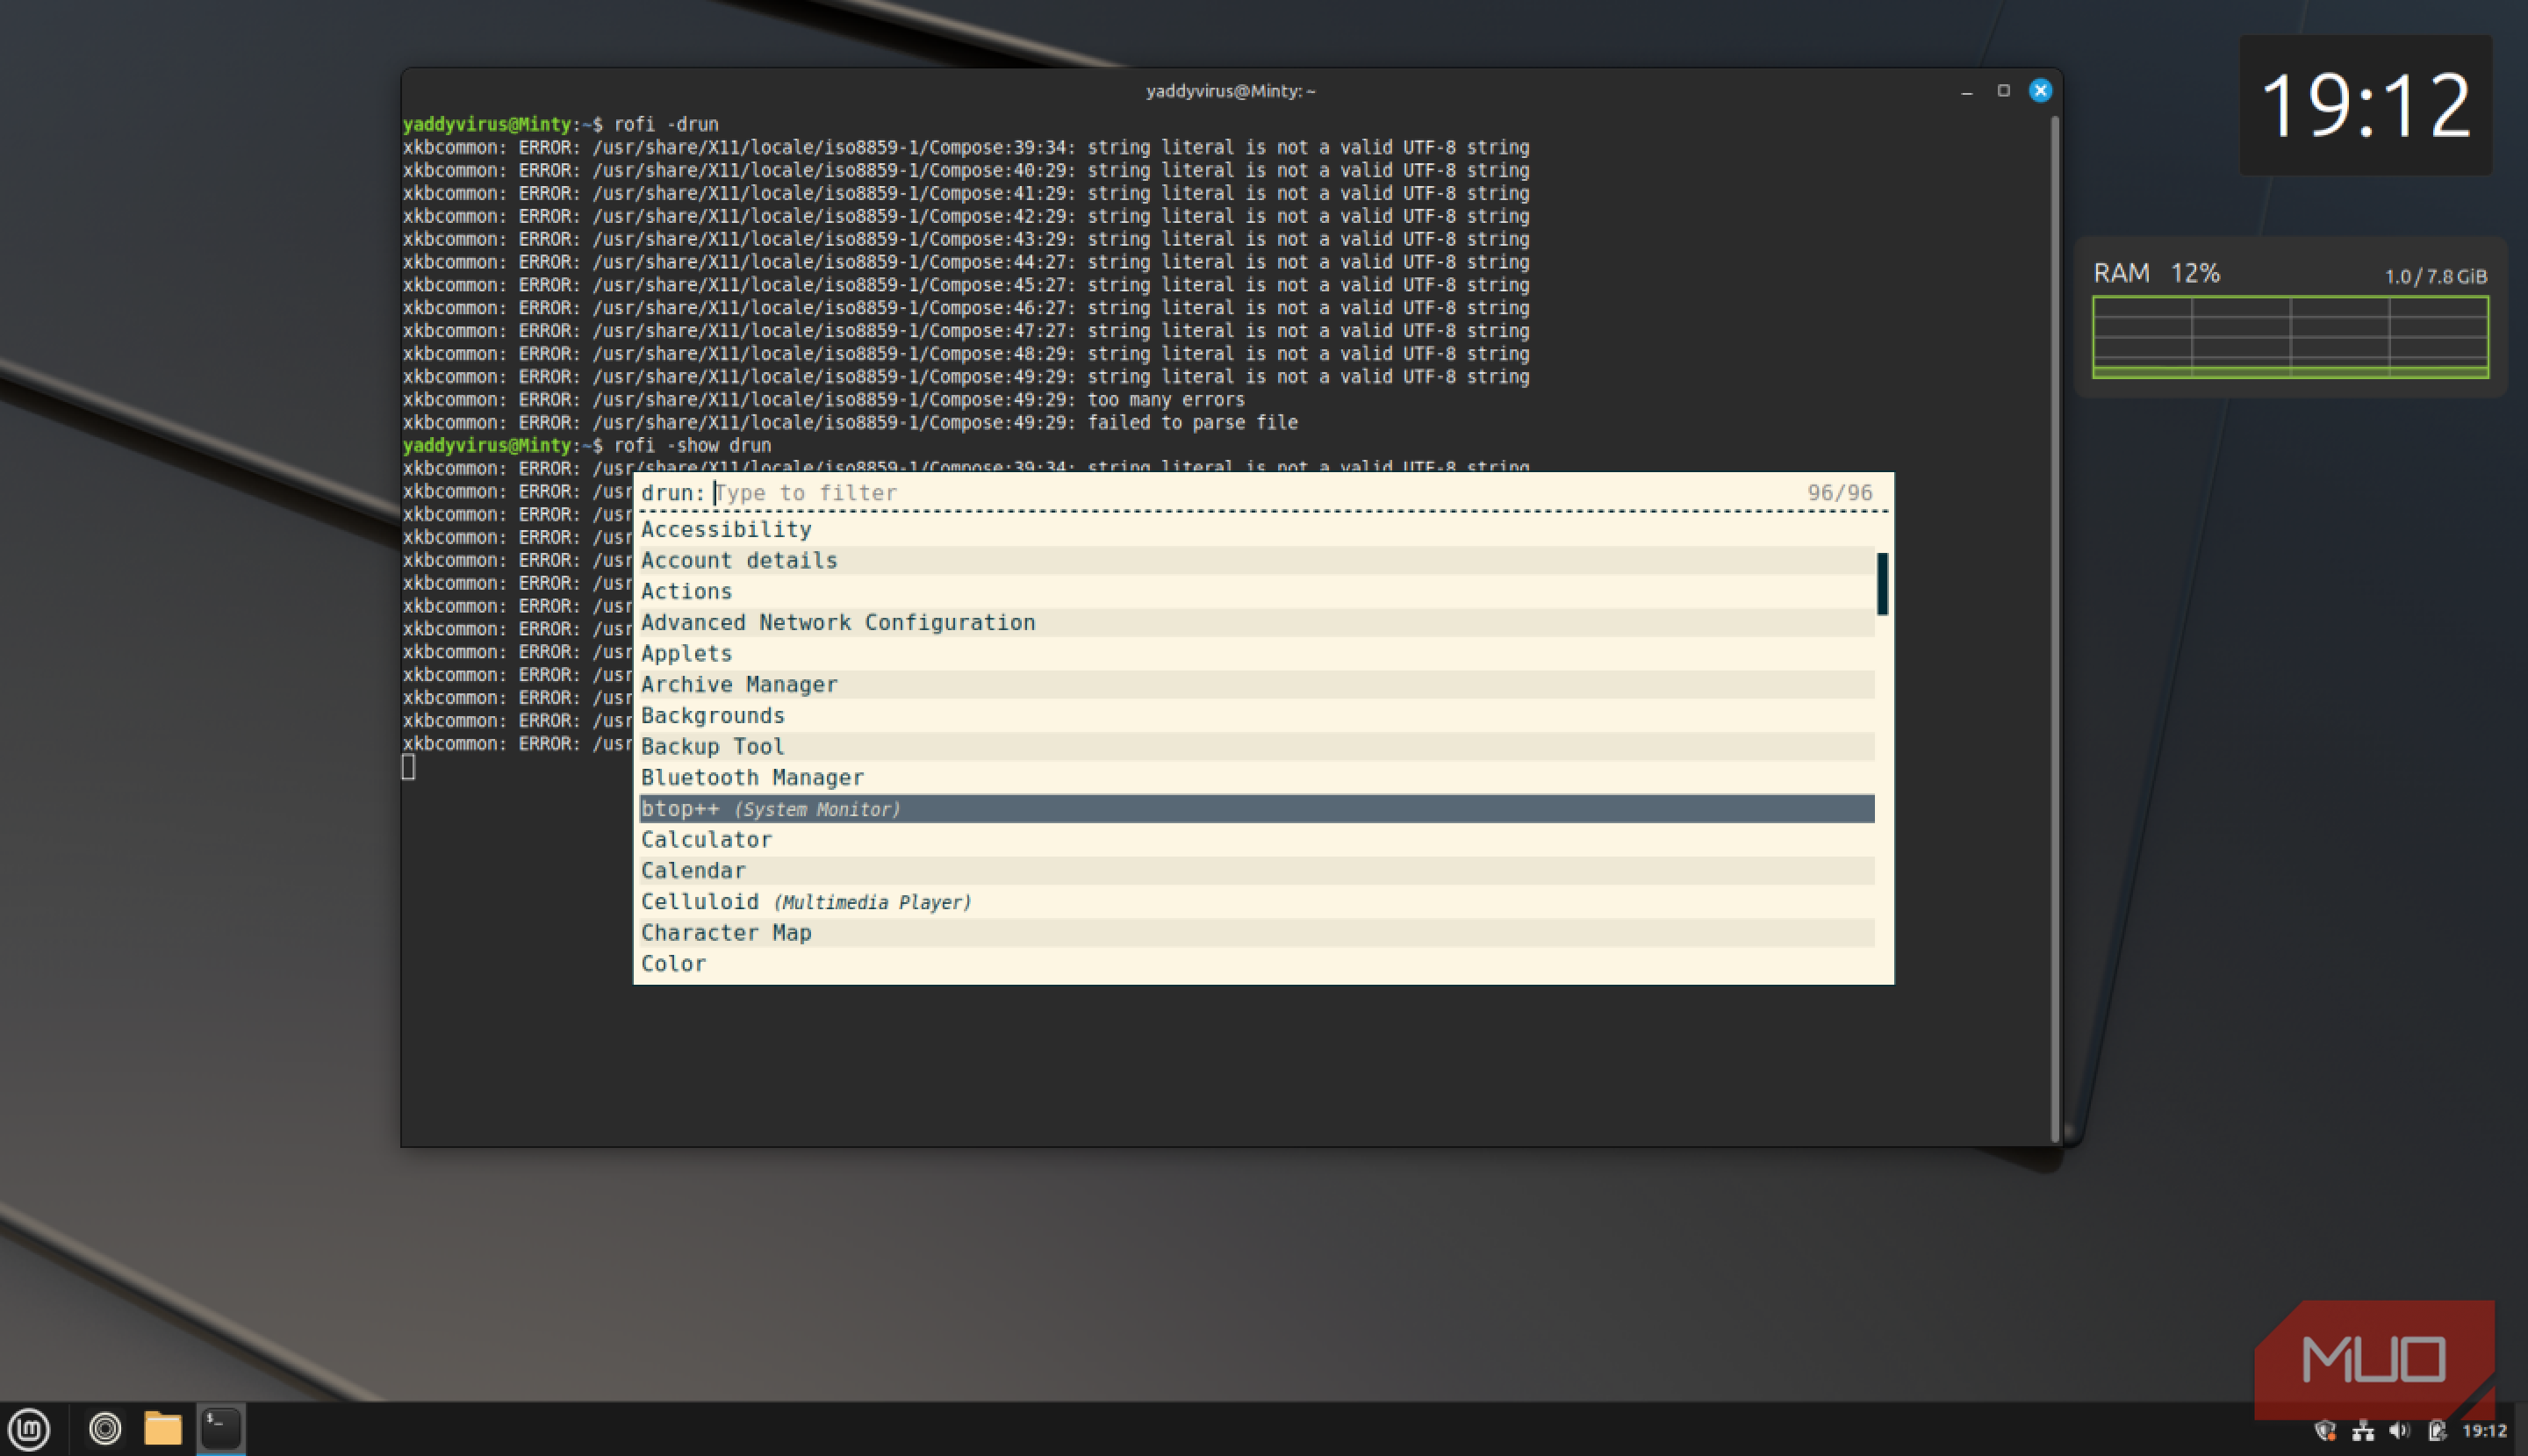Viewport: 2528px width, 1456px height.
Task: Open the Linux Mint start menu
Action: coord(29,1429)
